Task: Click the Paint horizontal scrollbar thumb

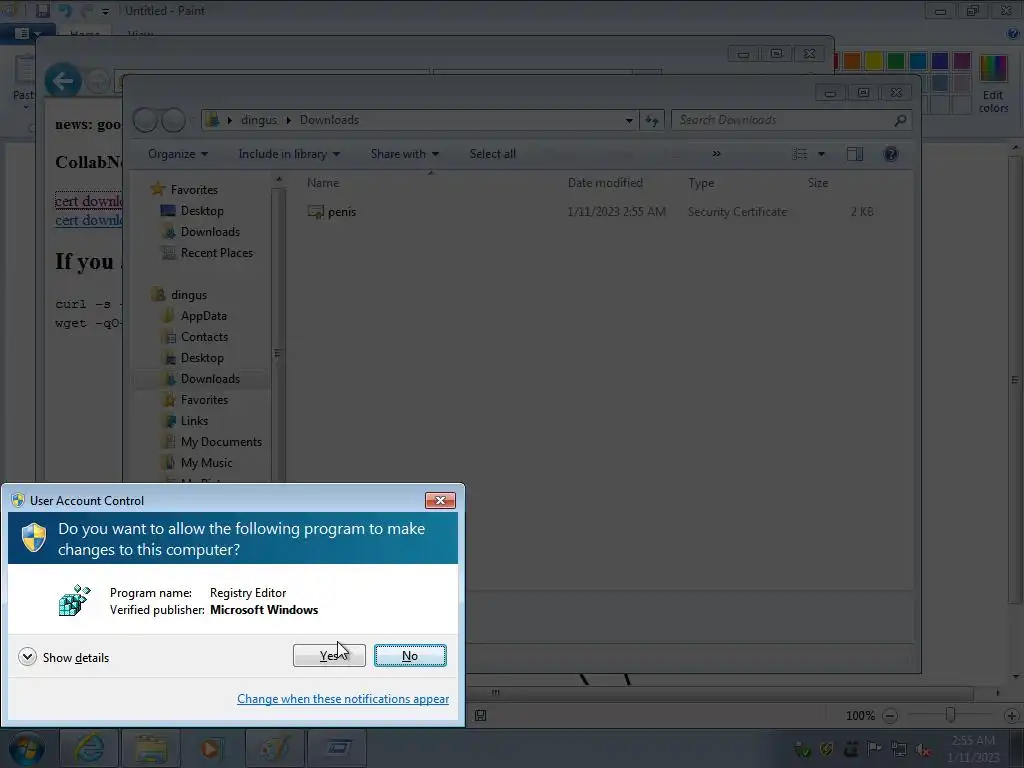Action: pos(496,692)
